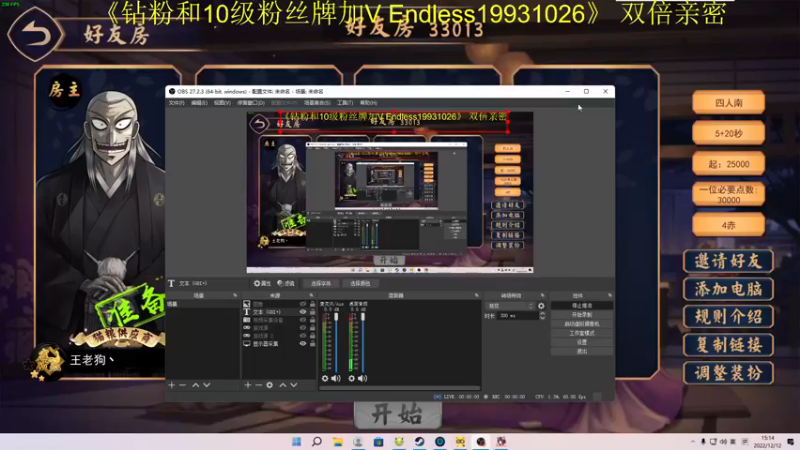
Task: Open the 文件(F) menu in OBS
Action: coord(176,103)
